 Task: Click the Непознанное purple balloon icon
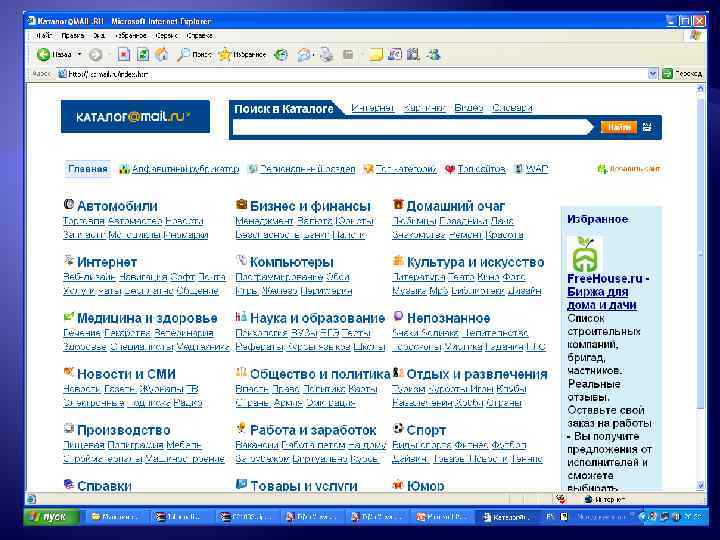click(398, 316)
